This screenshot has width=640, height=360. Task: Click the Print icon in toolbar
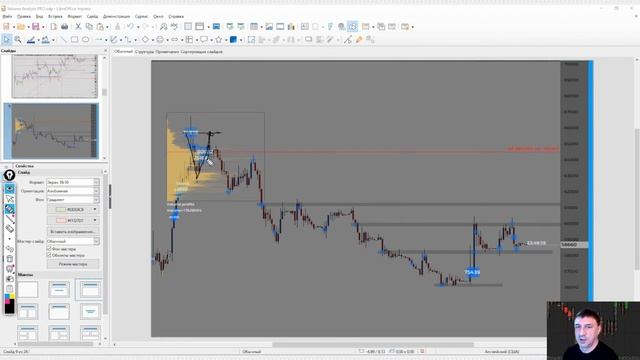(64, 27)
